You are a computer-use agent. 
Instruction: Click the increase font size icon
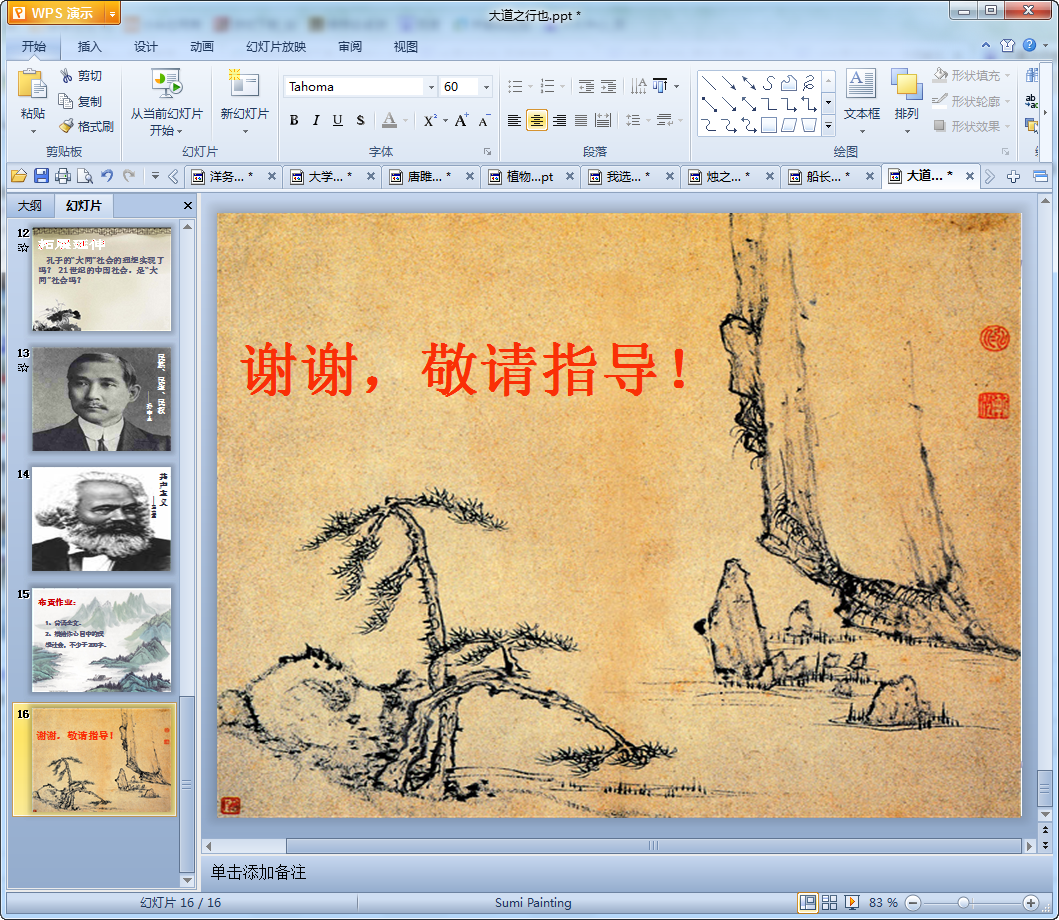point(461,120)
